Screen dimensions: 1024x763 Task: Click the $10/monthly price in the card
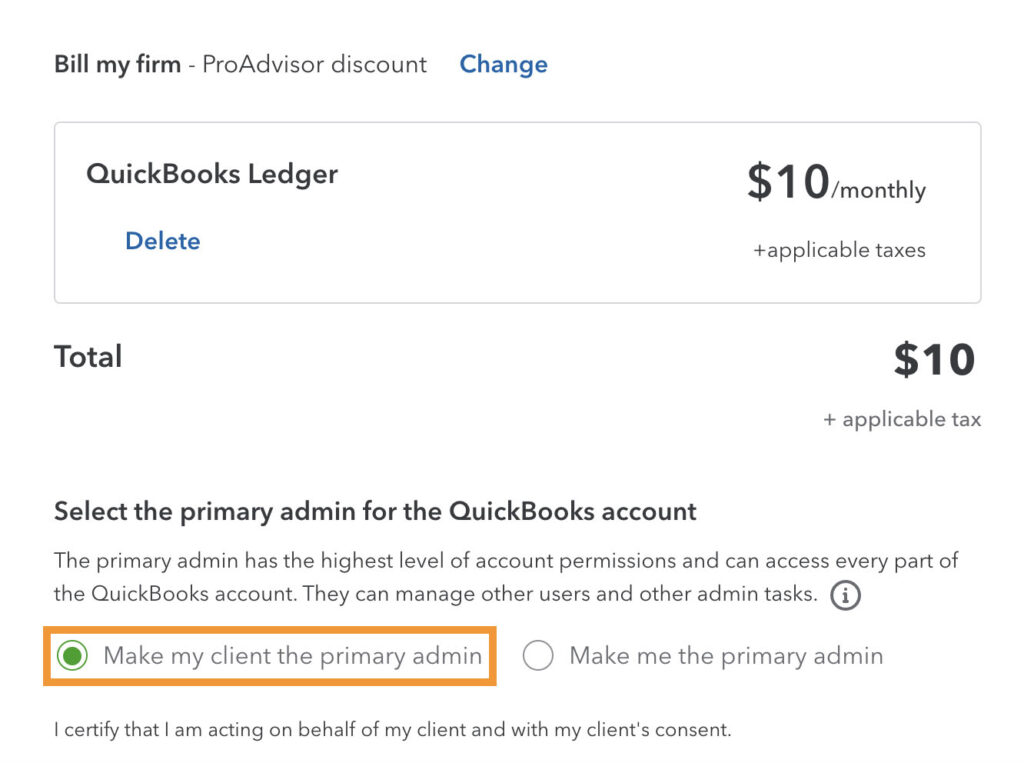[789, 183]
